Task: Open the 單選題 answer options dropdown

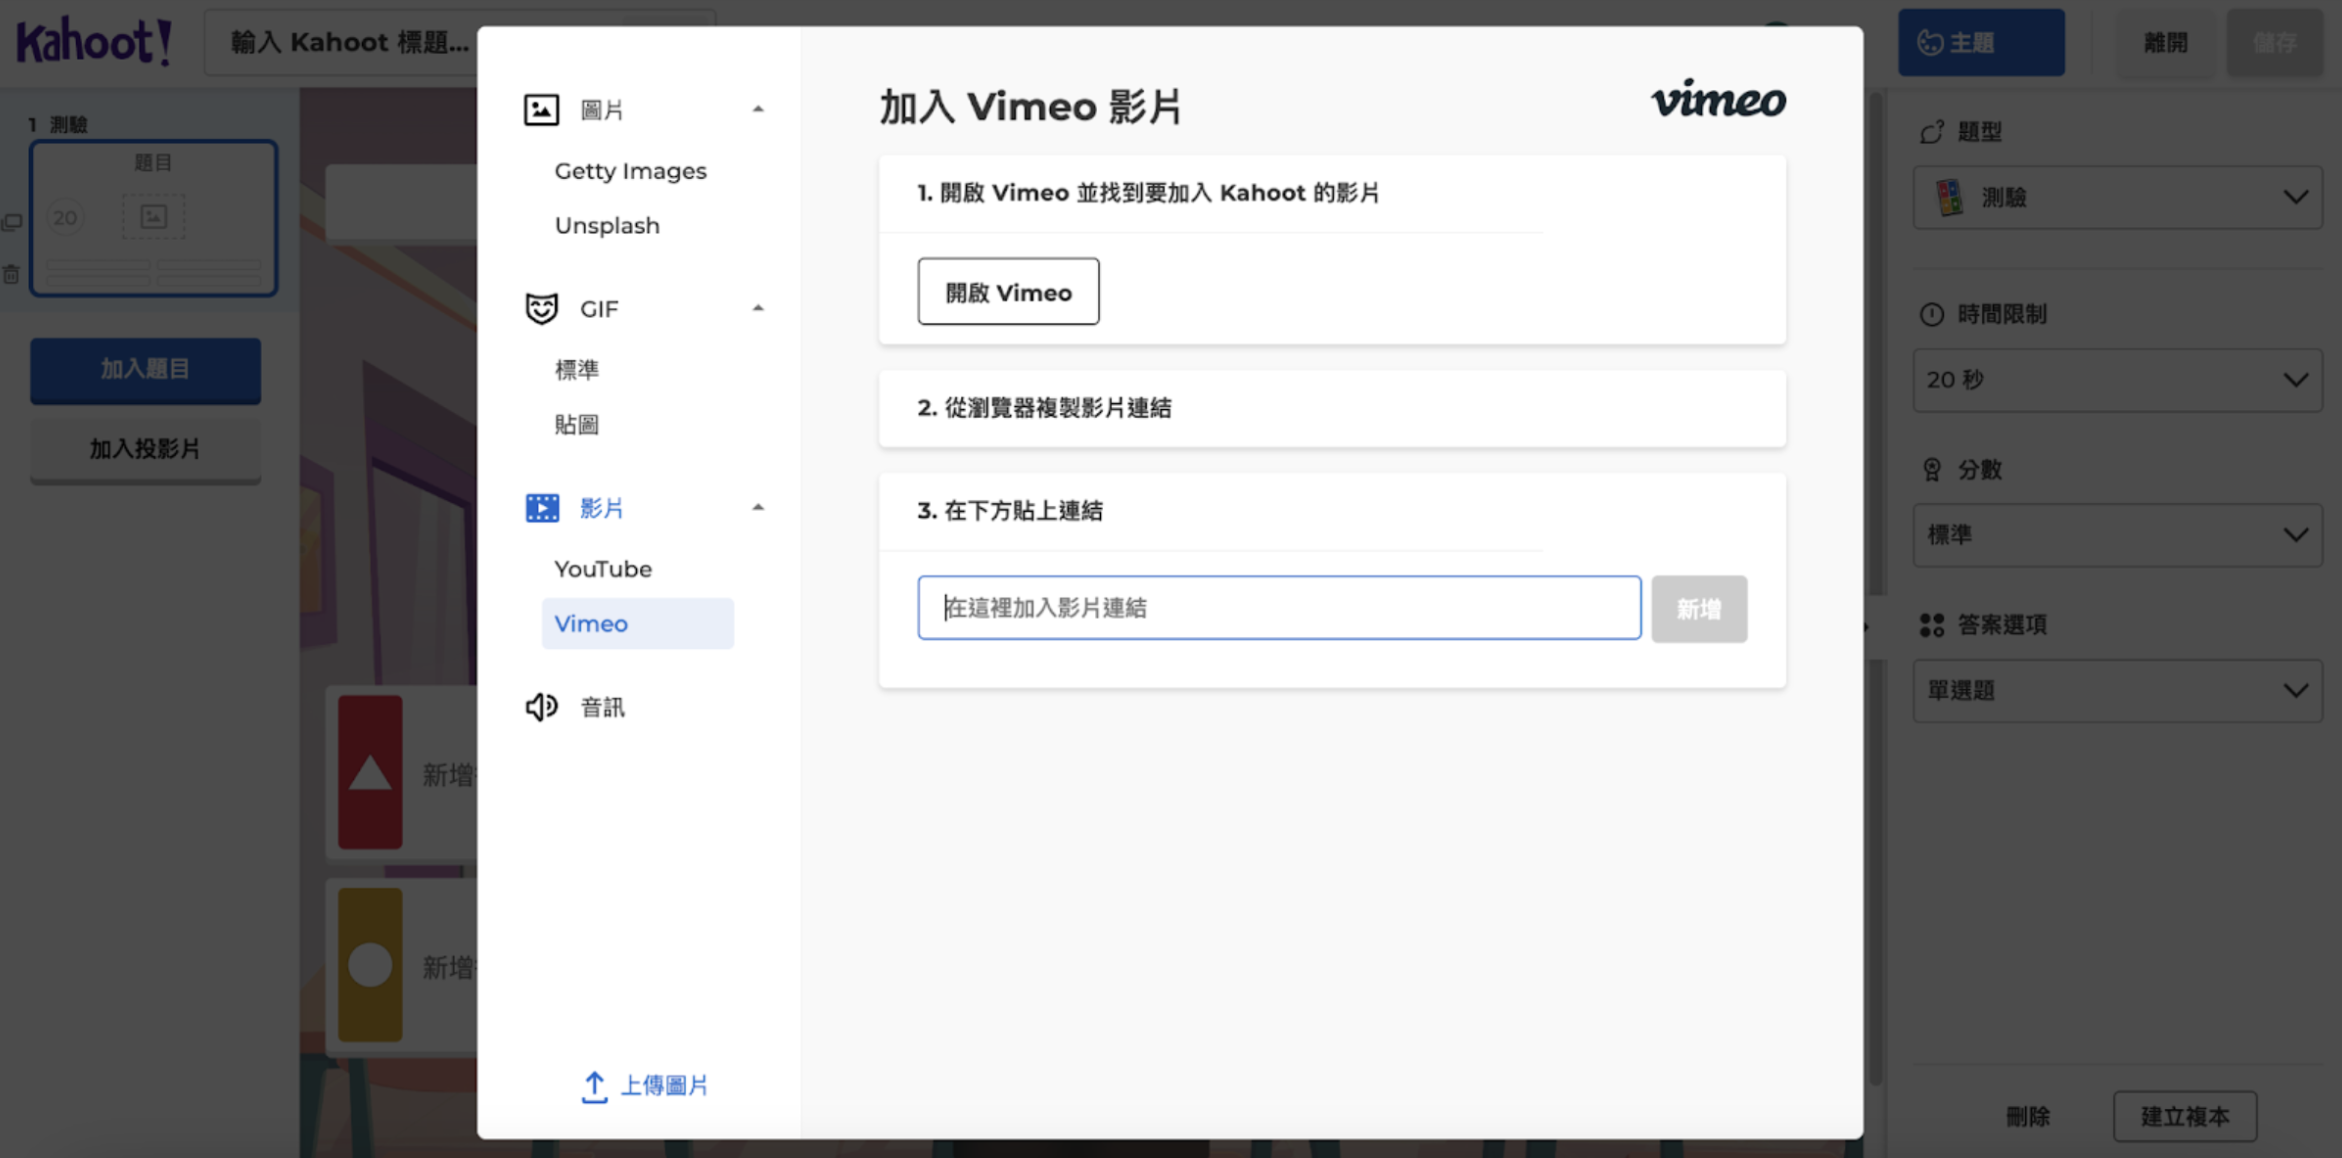Action: click(x=2117, y=690)
